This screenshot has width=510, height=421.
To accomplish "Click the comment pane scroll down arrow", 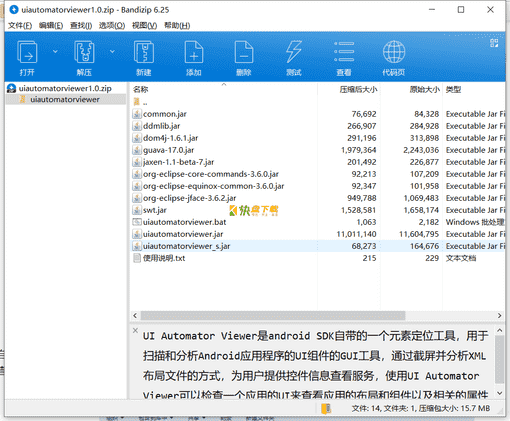I will [499, 393].
